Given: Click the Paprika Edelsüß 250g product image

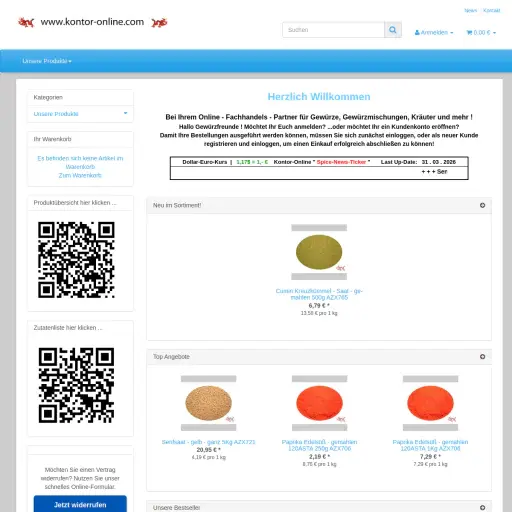Looking at the screenshot, I should (x=319, y=403).
